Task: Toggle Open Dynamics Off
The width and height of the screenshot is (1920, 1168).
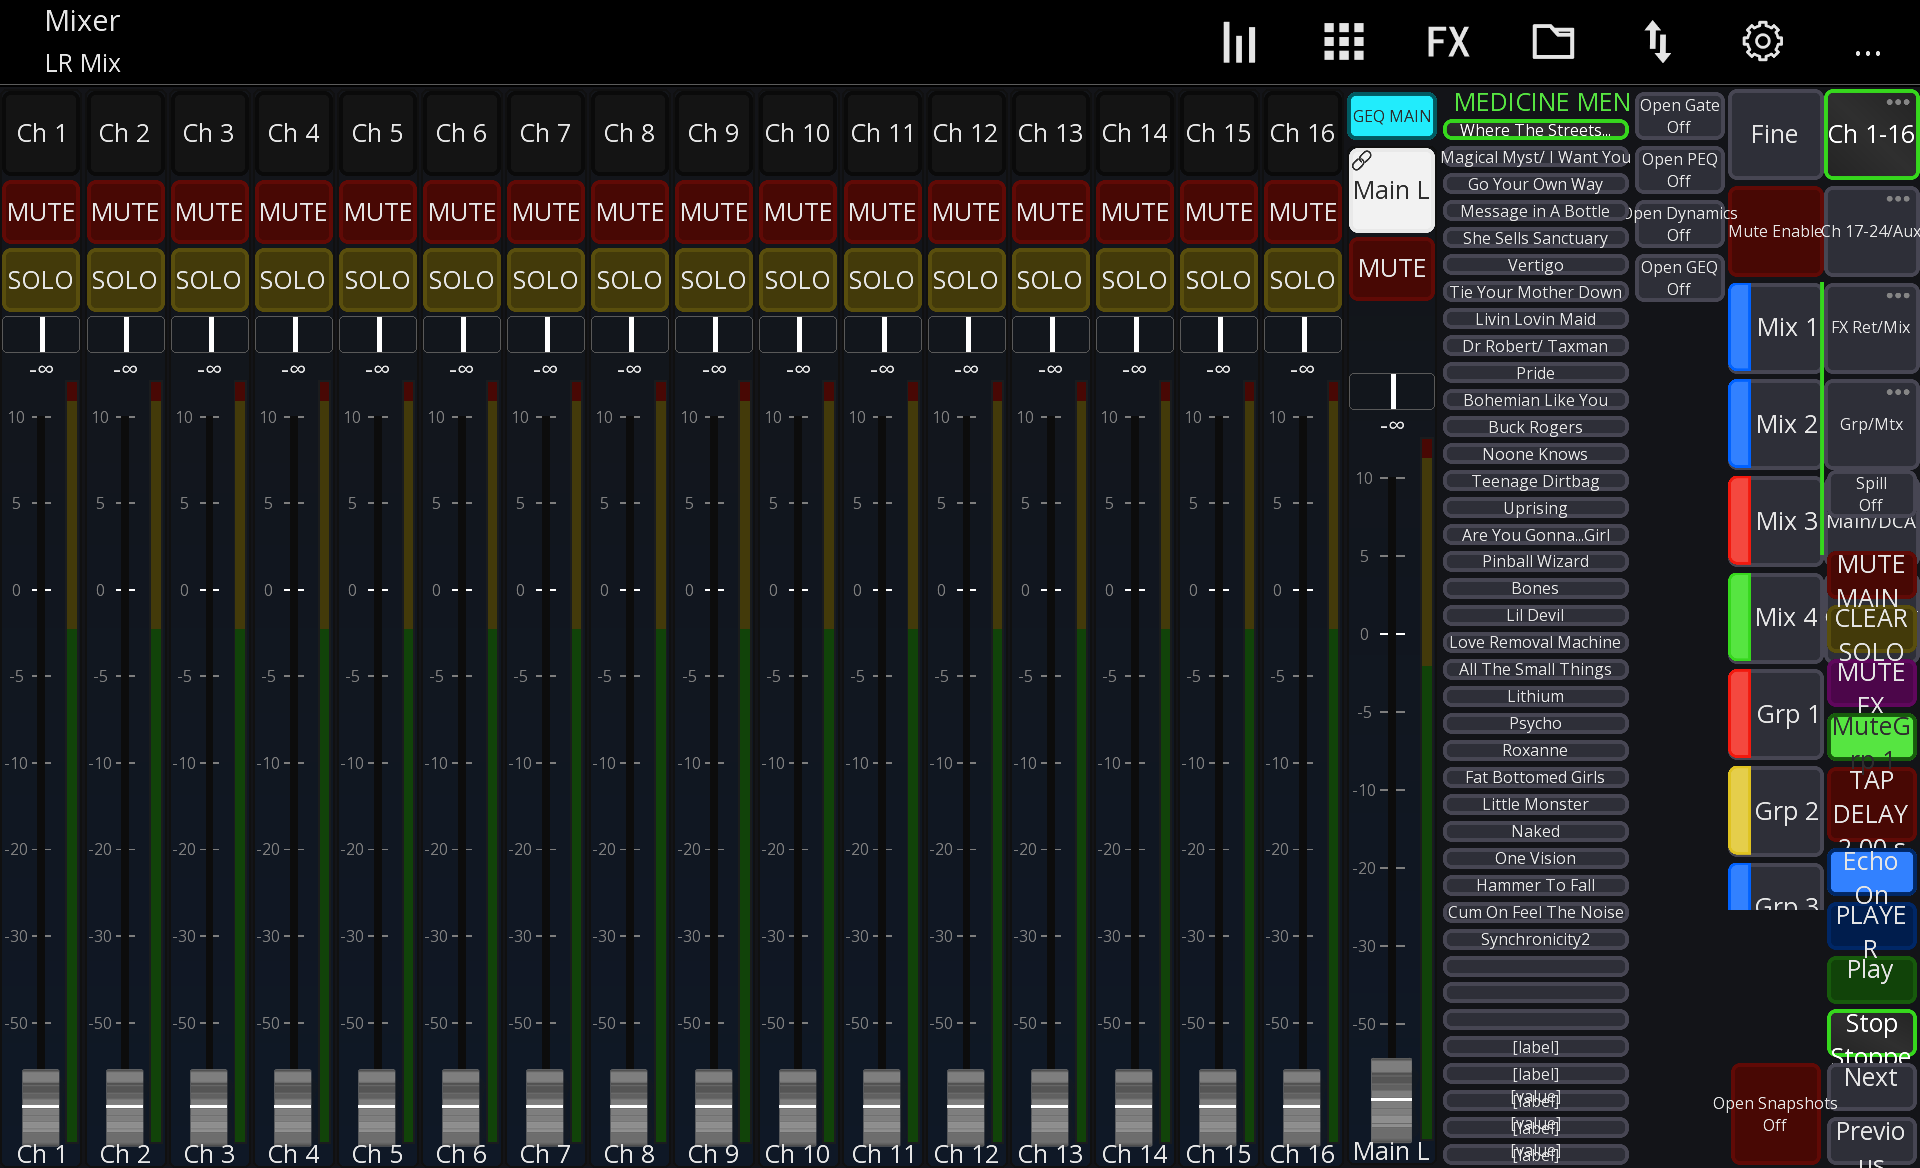Action: click(x=1679, y=224)
